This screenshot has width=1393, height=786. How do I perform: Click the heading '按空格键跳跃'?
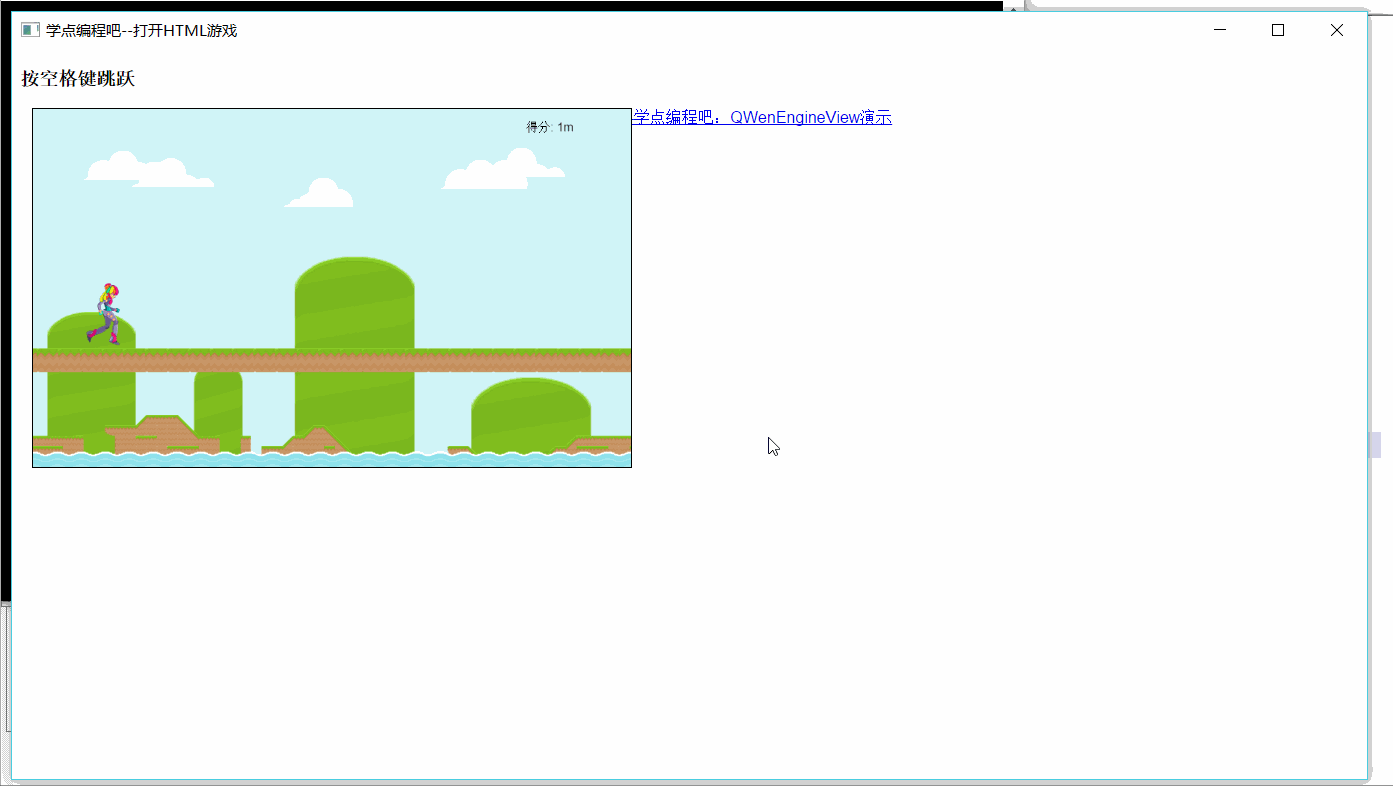(78, 79)
